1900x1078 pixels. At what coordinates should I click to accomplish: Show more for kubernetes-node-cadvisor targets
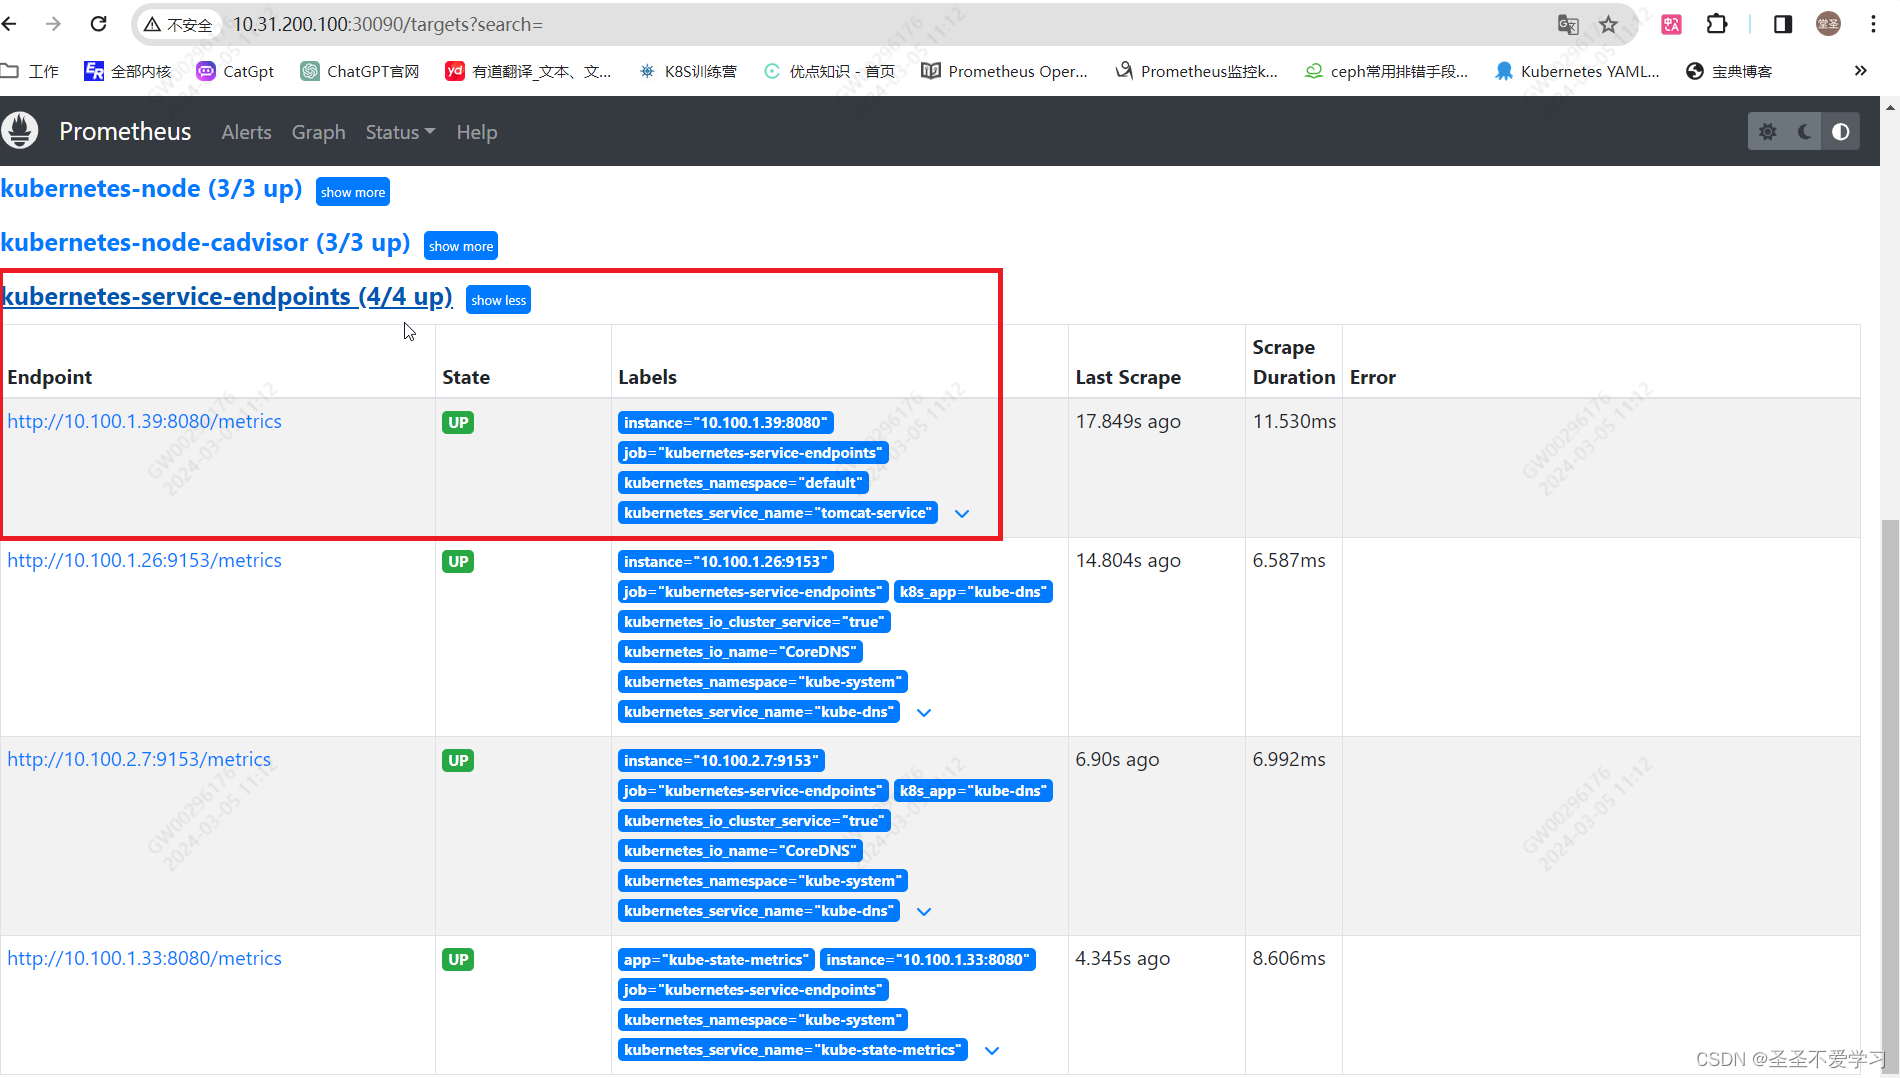461,246
